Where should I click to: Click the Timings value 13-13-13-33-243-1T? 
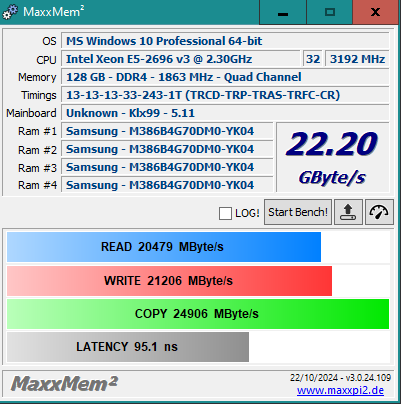pyautogui.click(x=225, y=95)
